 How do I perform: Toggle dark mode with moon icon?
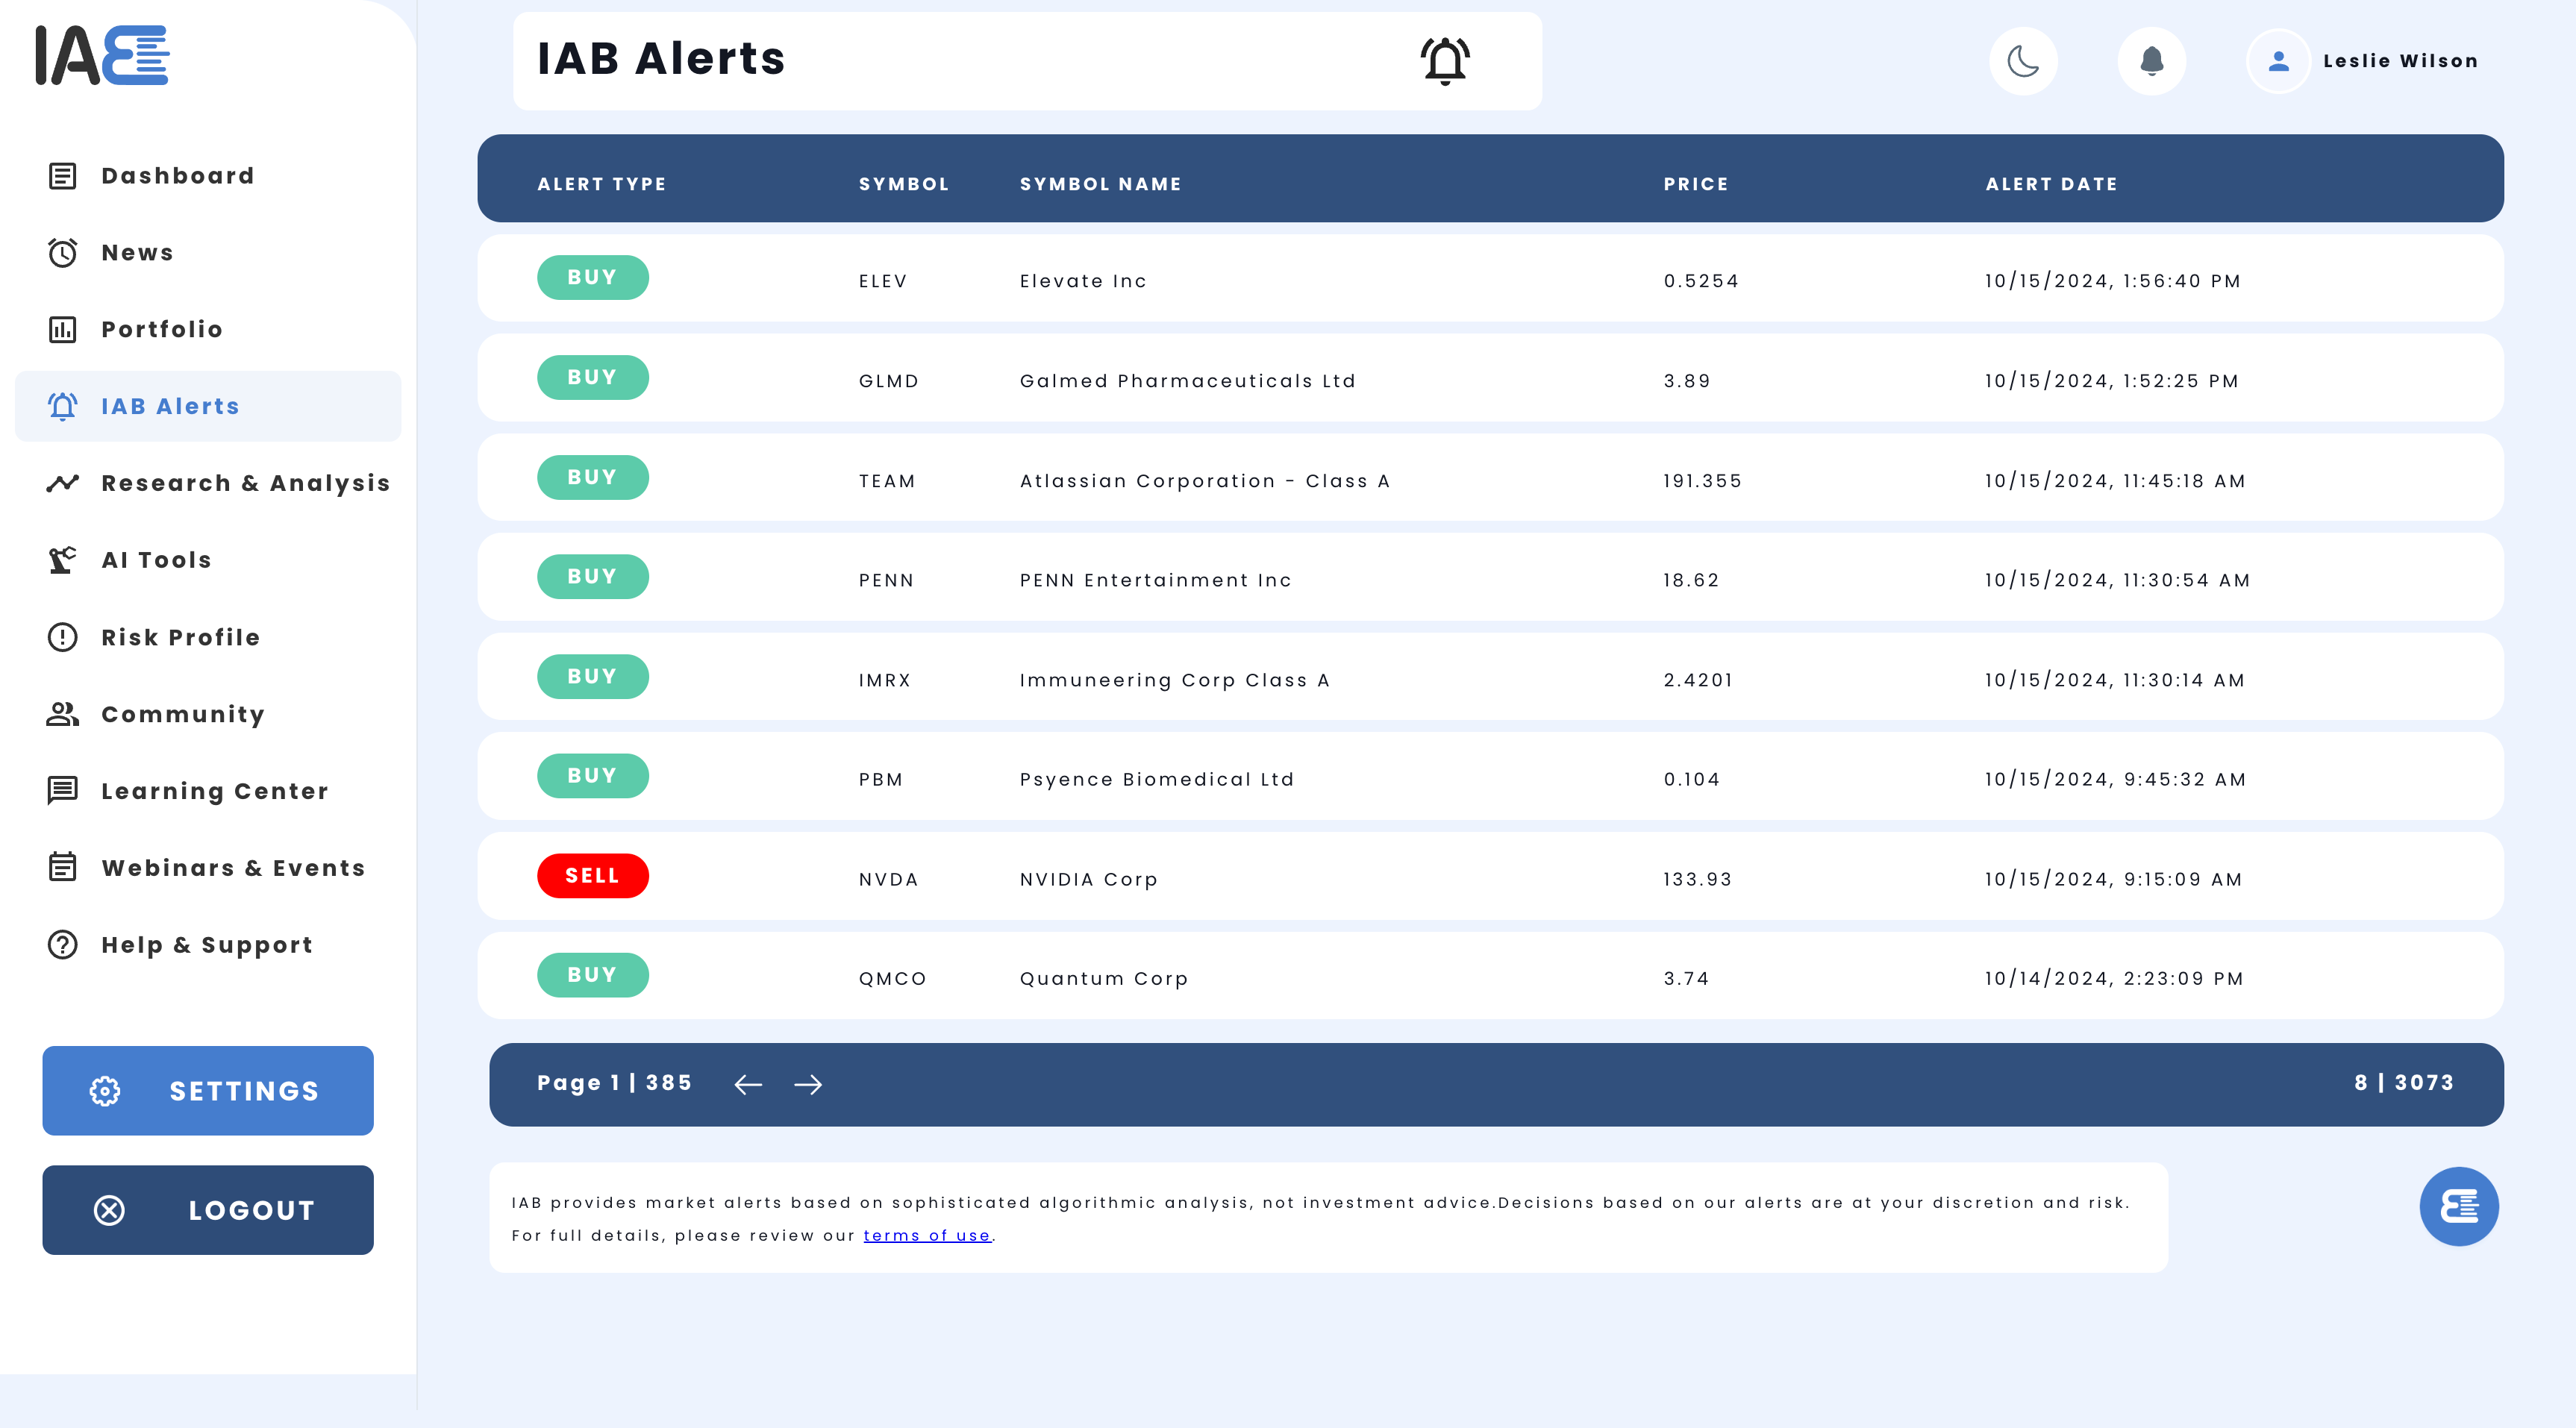pyautogui.click(x=2022, y=61)
